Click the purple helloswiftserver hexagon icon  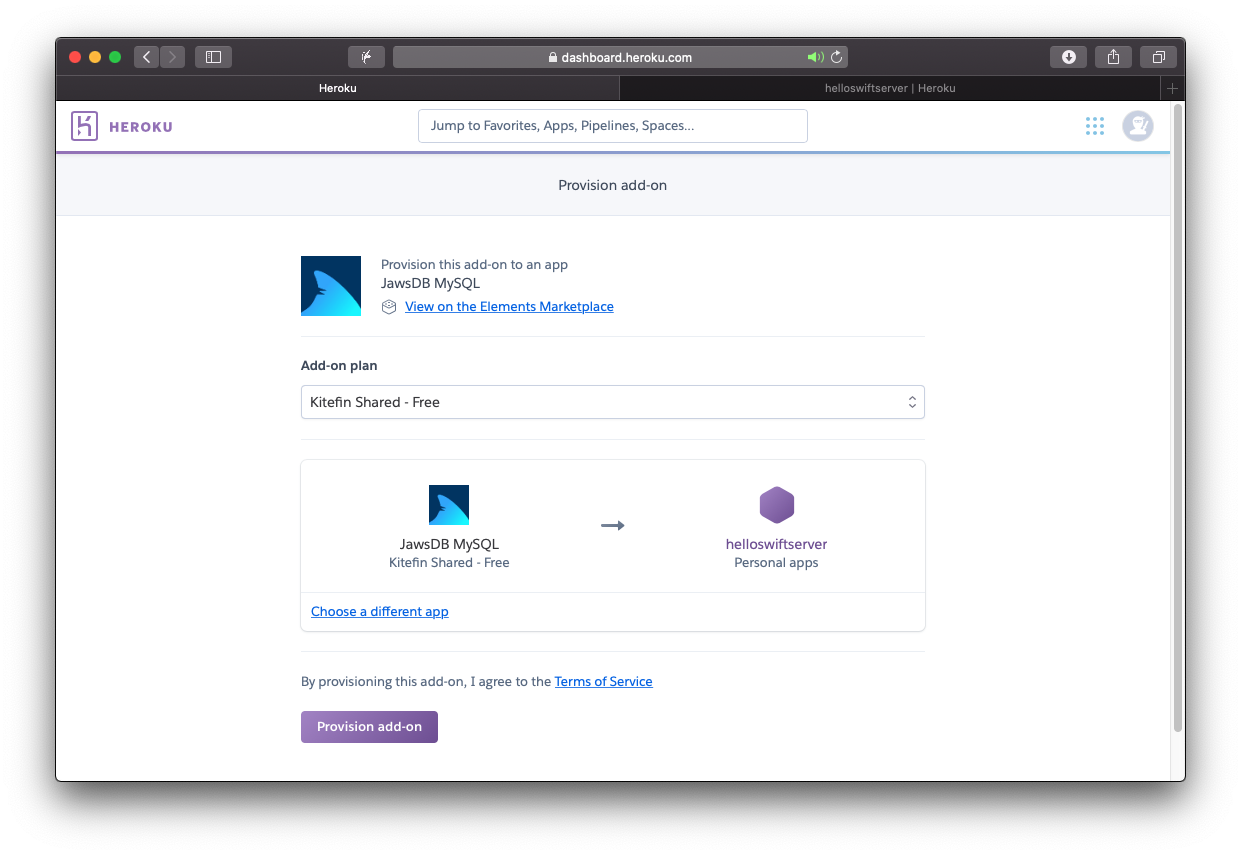pyautogui.click(x=776, y=505)
